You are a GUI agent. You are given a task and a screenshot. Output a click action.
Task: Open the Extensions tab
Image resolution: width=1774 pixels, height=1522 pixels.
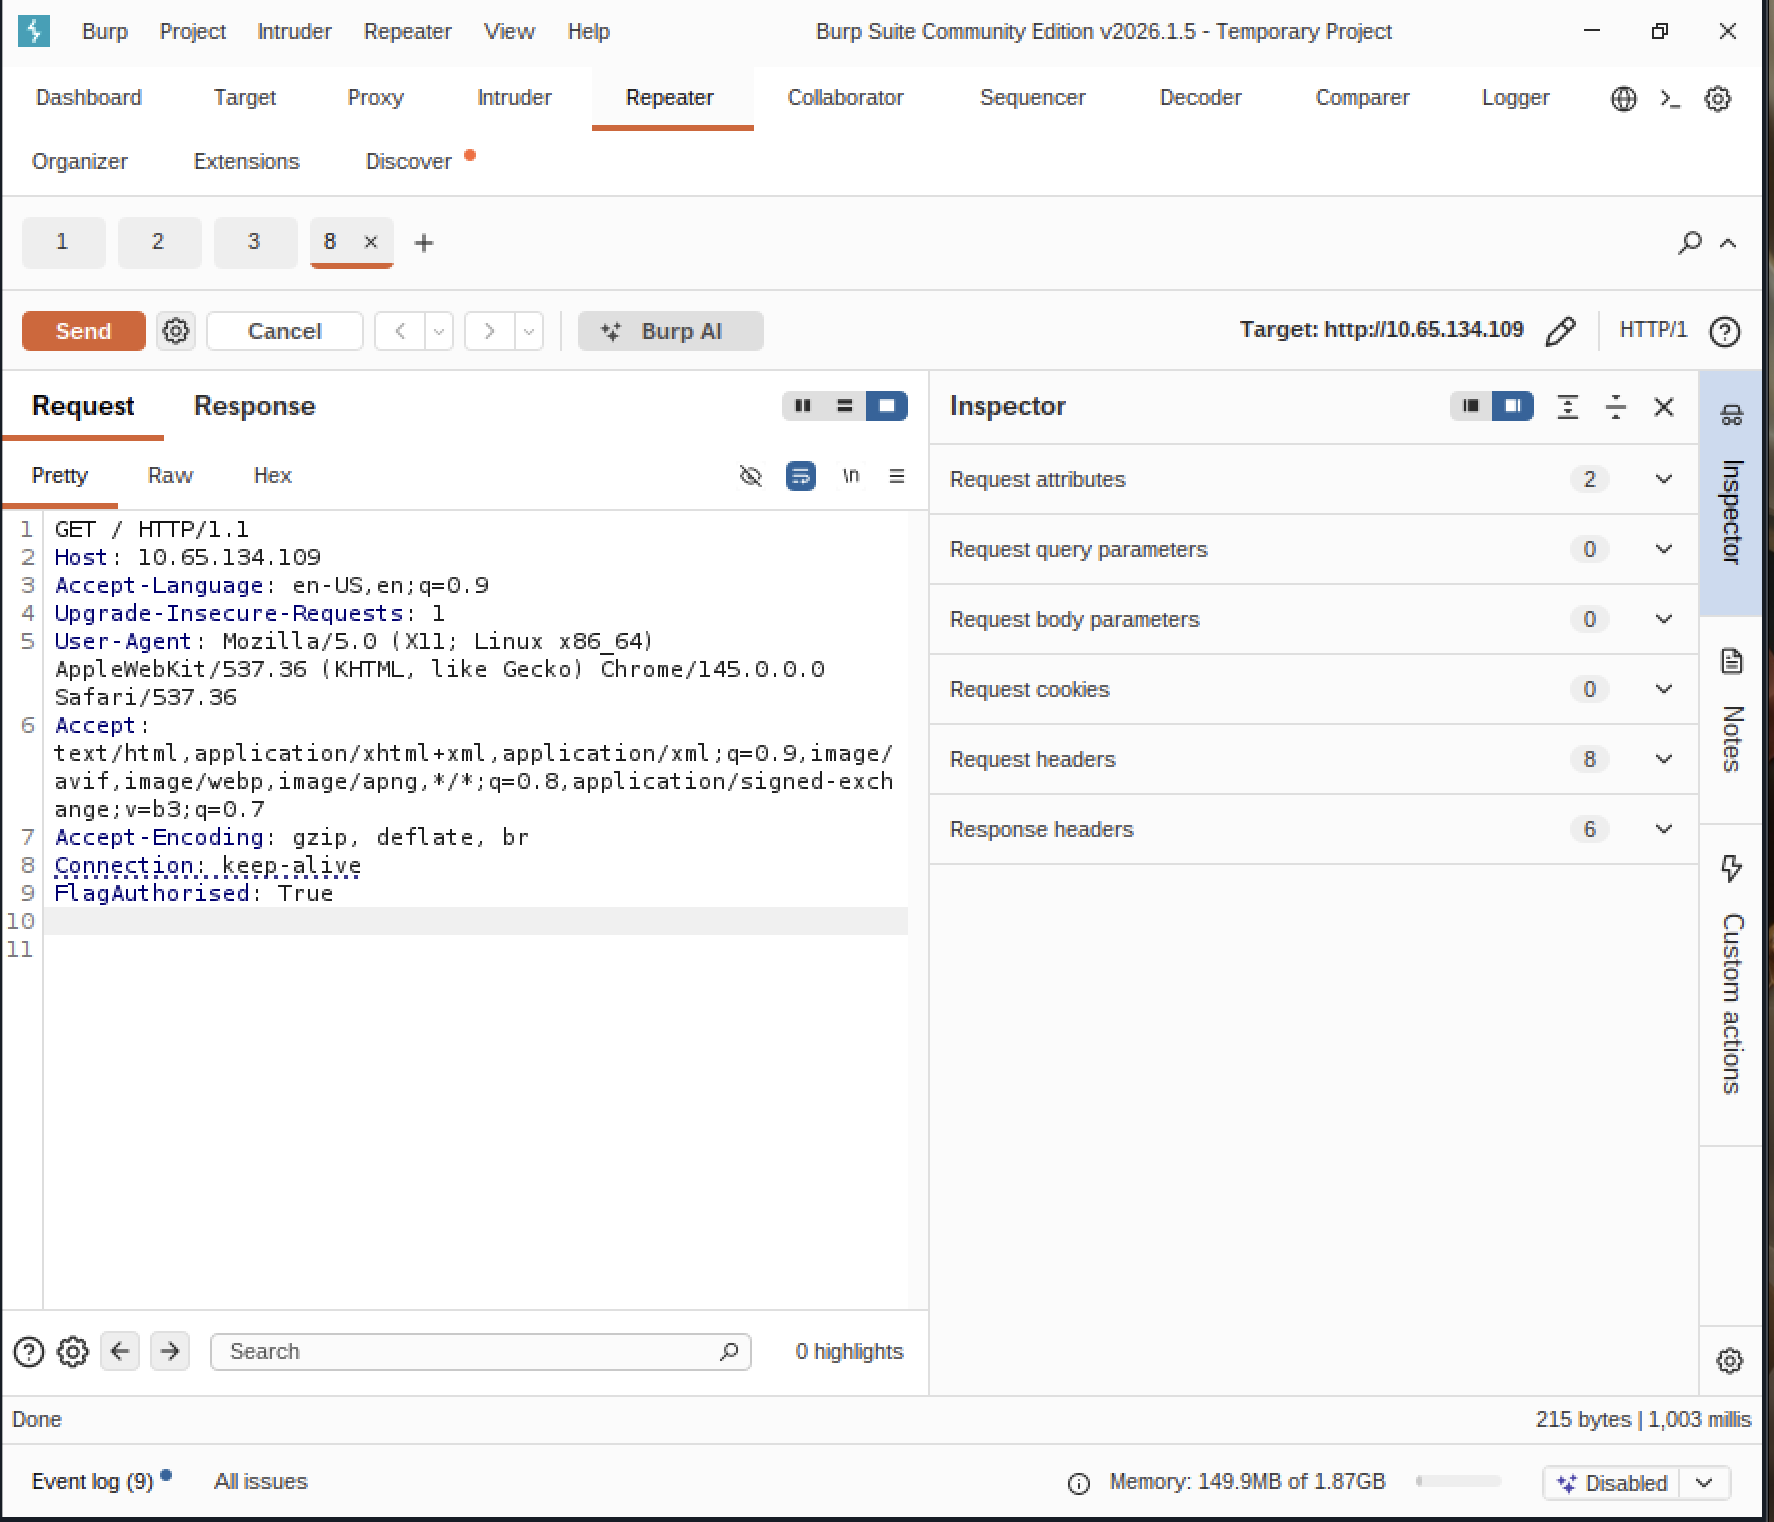[247, 162]
